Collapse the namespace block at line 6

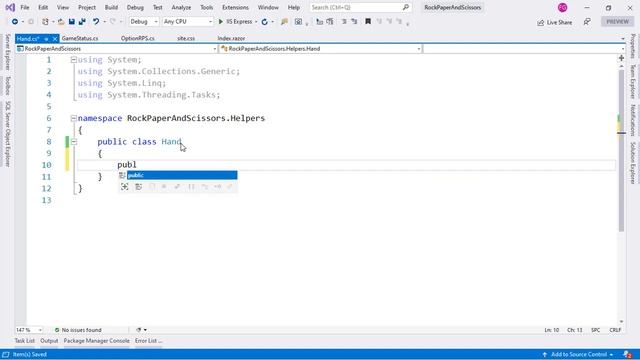73,118
